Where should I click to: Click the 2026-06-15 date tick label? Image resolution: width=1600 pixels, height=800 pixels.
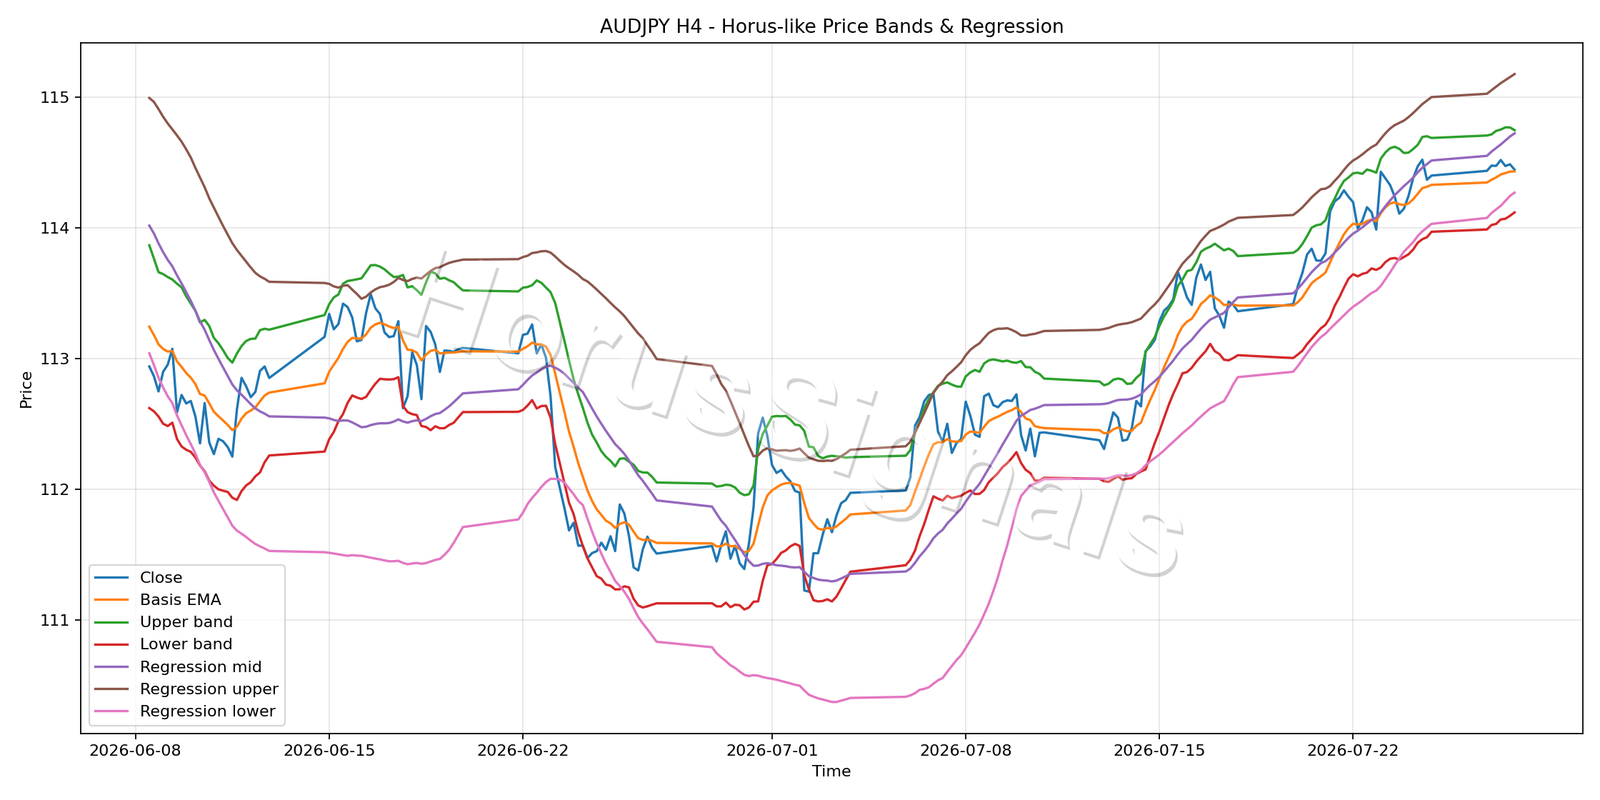(x=328, y=749)
